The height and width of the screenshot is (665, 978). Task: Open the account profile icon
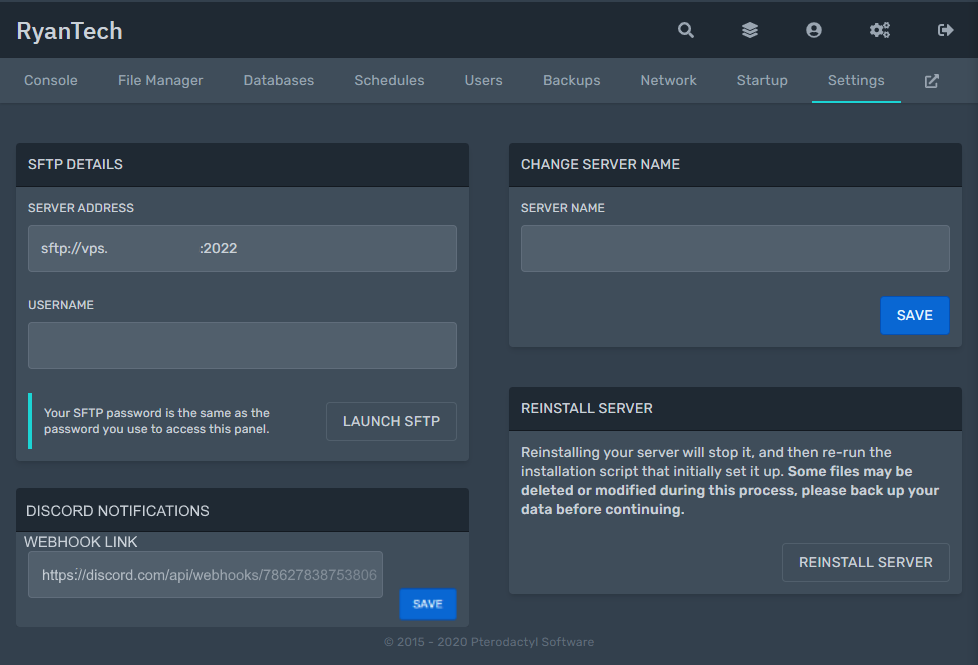pyautogui.click(x=813, y=30)
